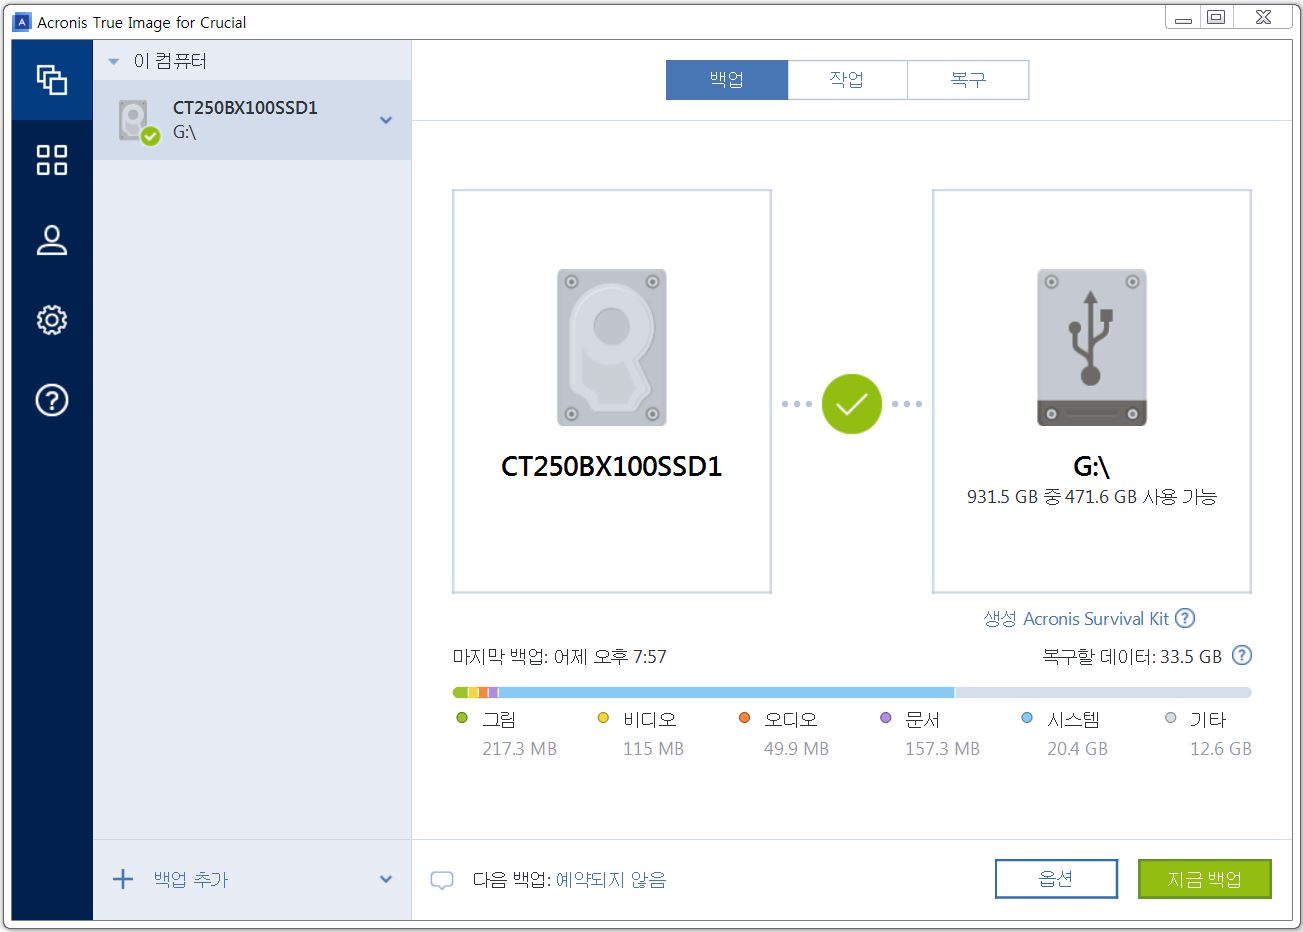The height and width of the screenshot is (932, 1303).
Task: Click the source hard drive image
Action: [612, 347]
